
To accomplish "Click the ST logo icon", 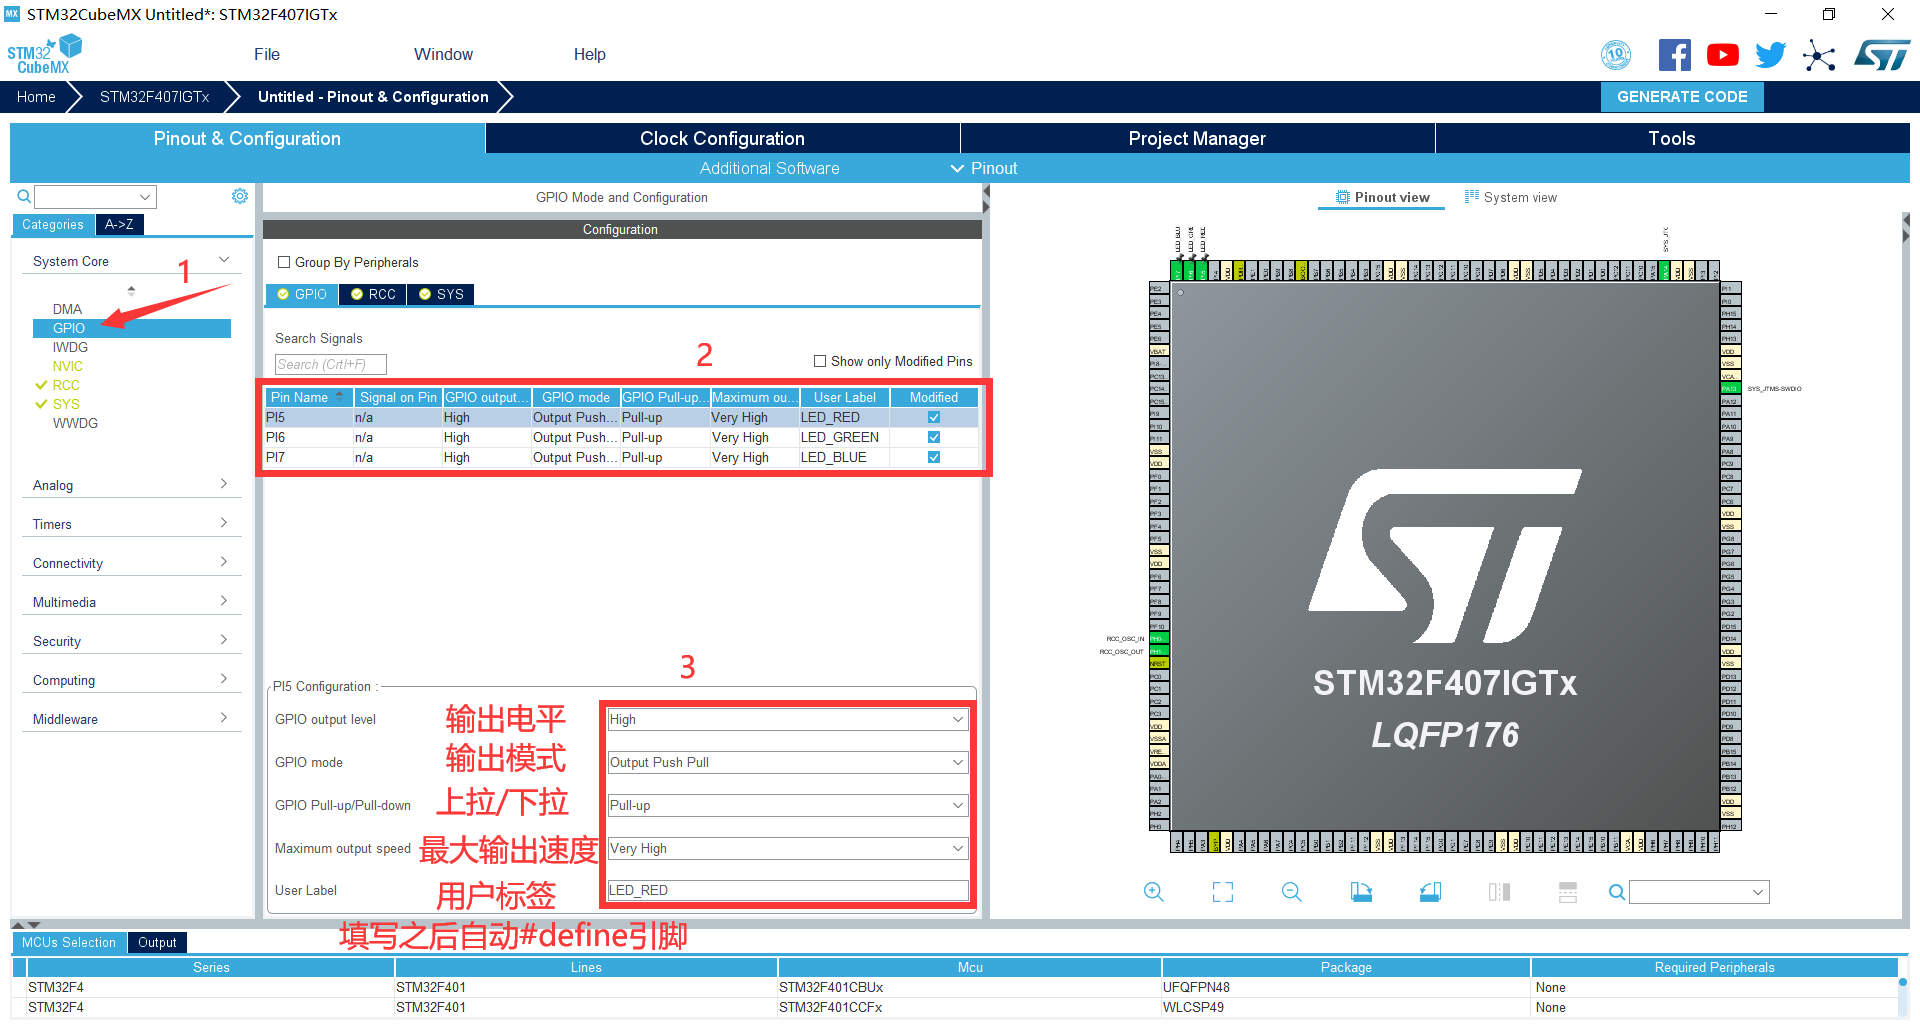I will 1882,55.
